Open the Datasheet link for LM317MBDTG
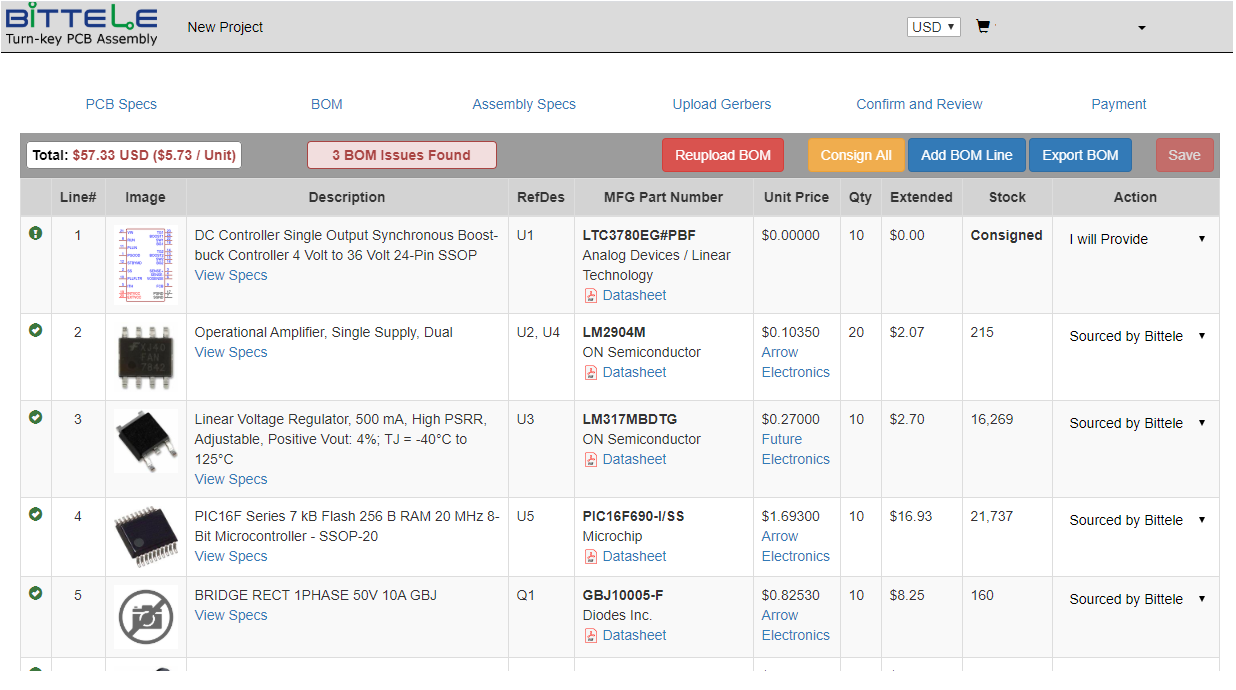 click(x=634, y=459)
